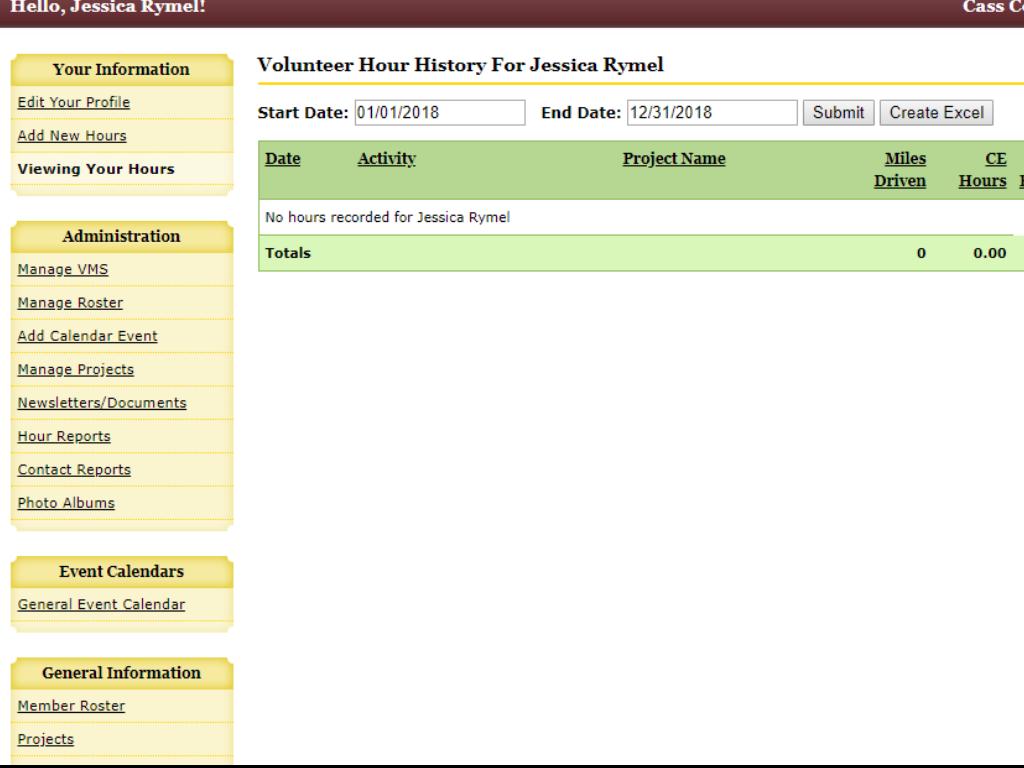
Task: View Hour Reports
Action: 64,436
